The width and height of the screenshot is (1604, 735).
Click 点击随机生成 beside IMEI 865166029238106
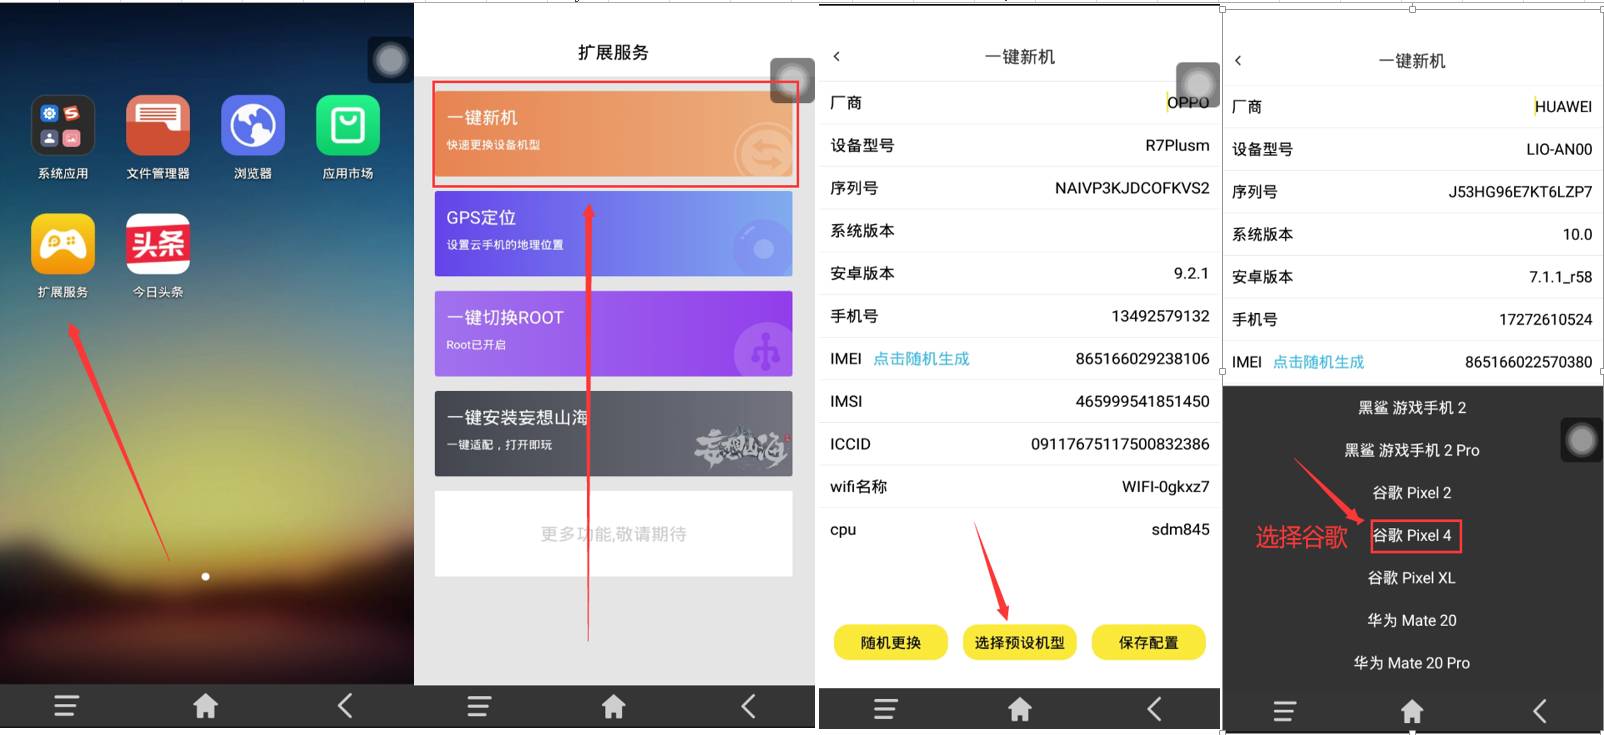921,359
